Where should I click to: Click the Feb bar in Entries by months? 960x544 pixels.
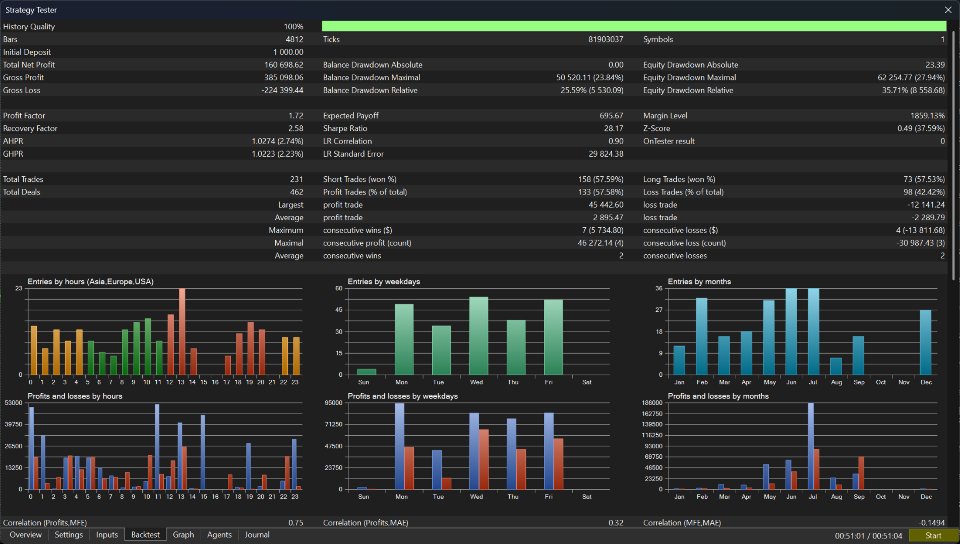[x=702, y=336]
